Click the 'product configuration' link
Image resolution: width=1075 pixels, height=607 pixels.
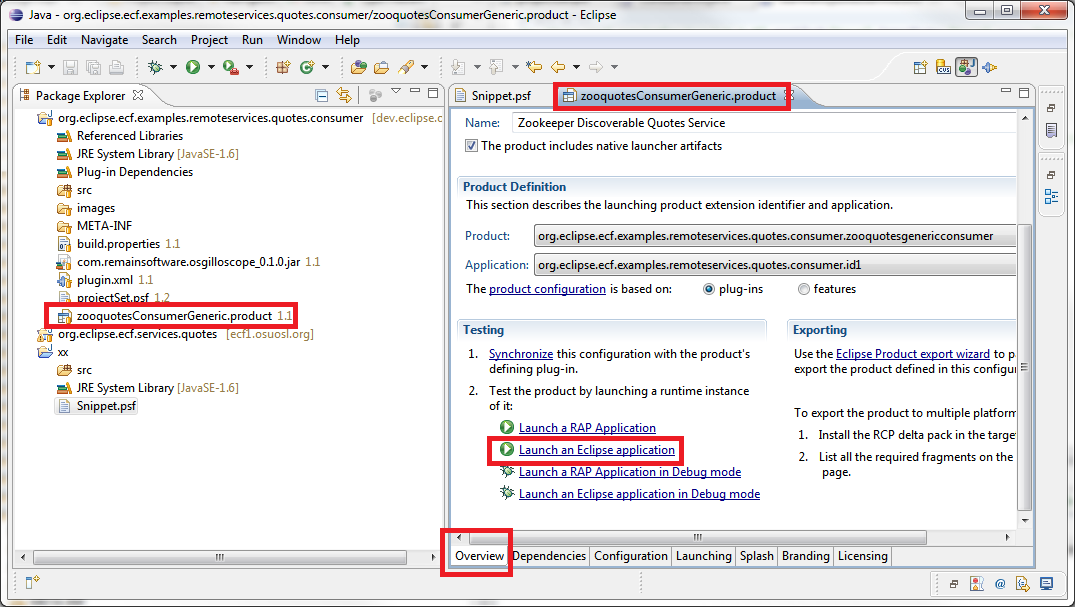(x=547, y=289)
